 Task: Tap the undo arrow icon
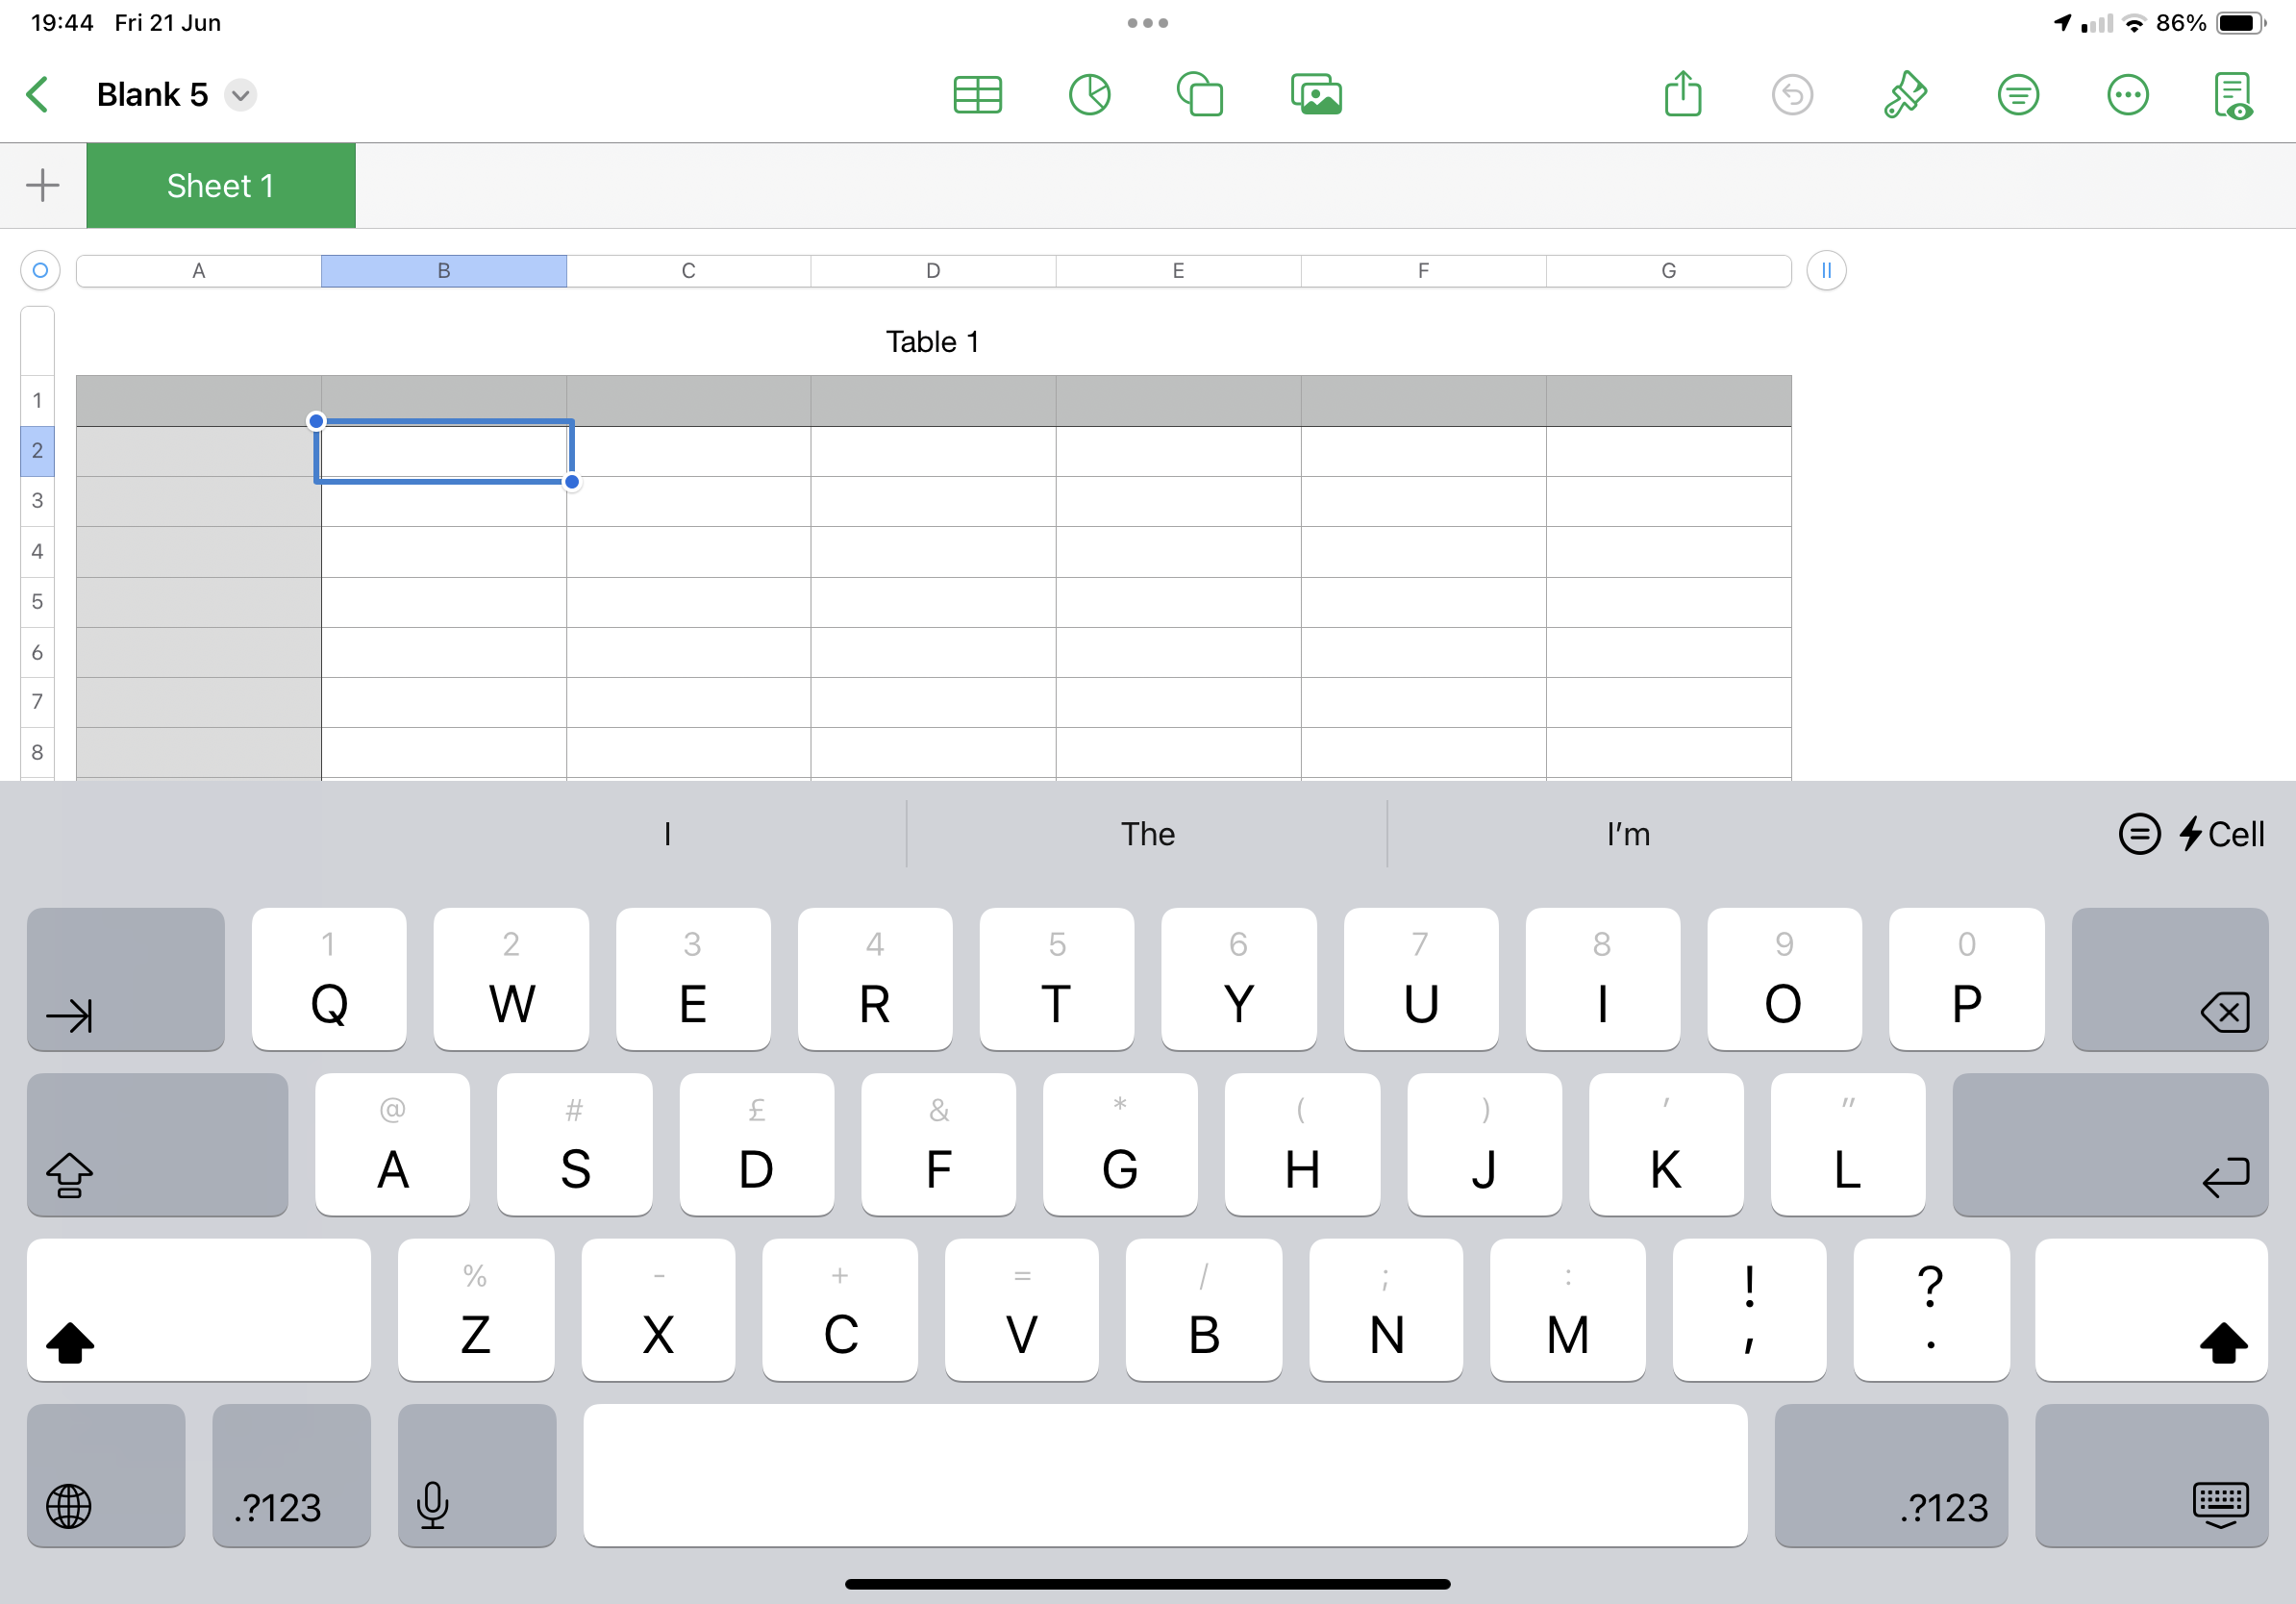point(1792,95)
